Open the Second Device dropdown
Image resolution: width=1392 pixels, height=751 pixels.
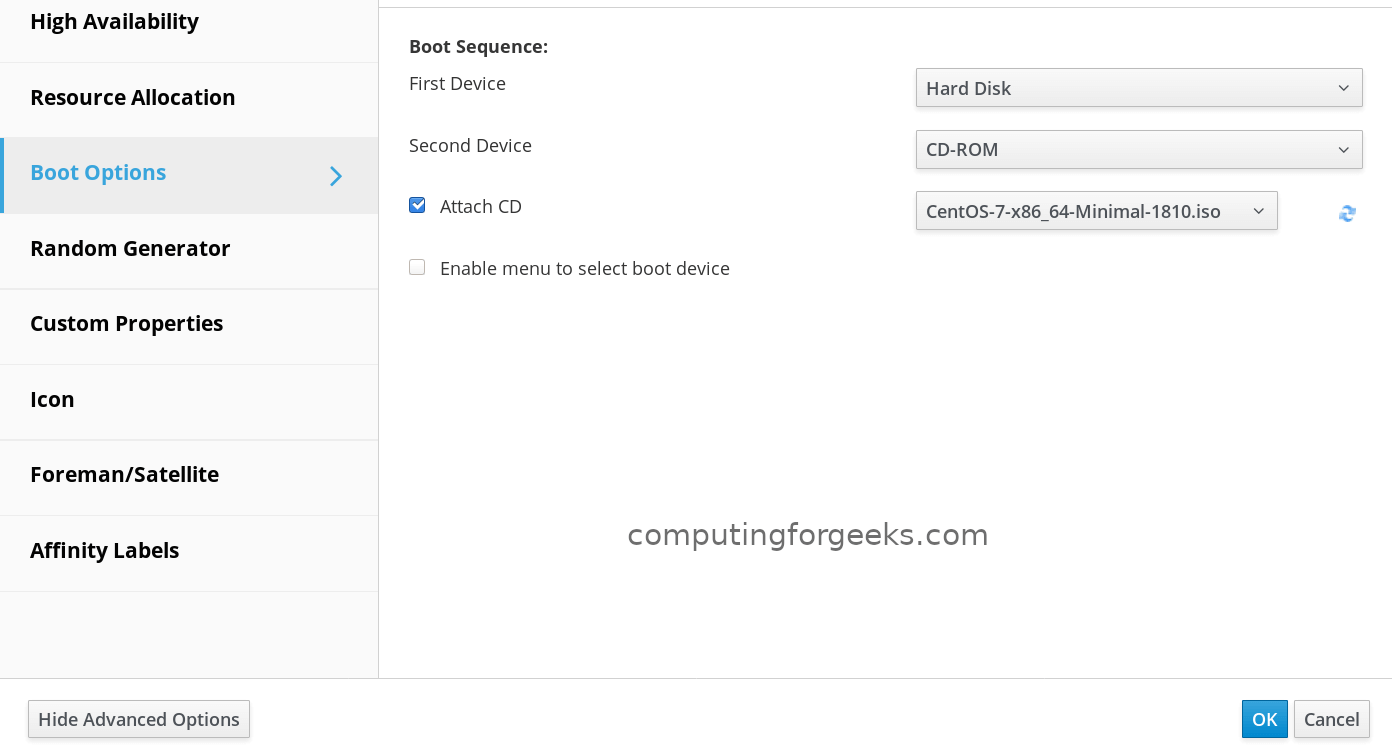[x=1138, y=150]
